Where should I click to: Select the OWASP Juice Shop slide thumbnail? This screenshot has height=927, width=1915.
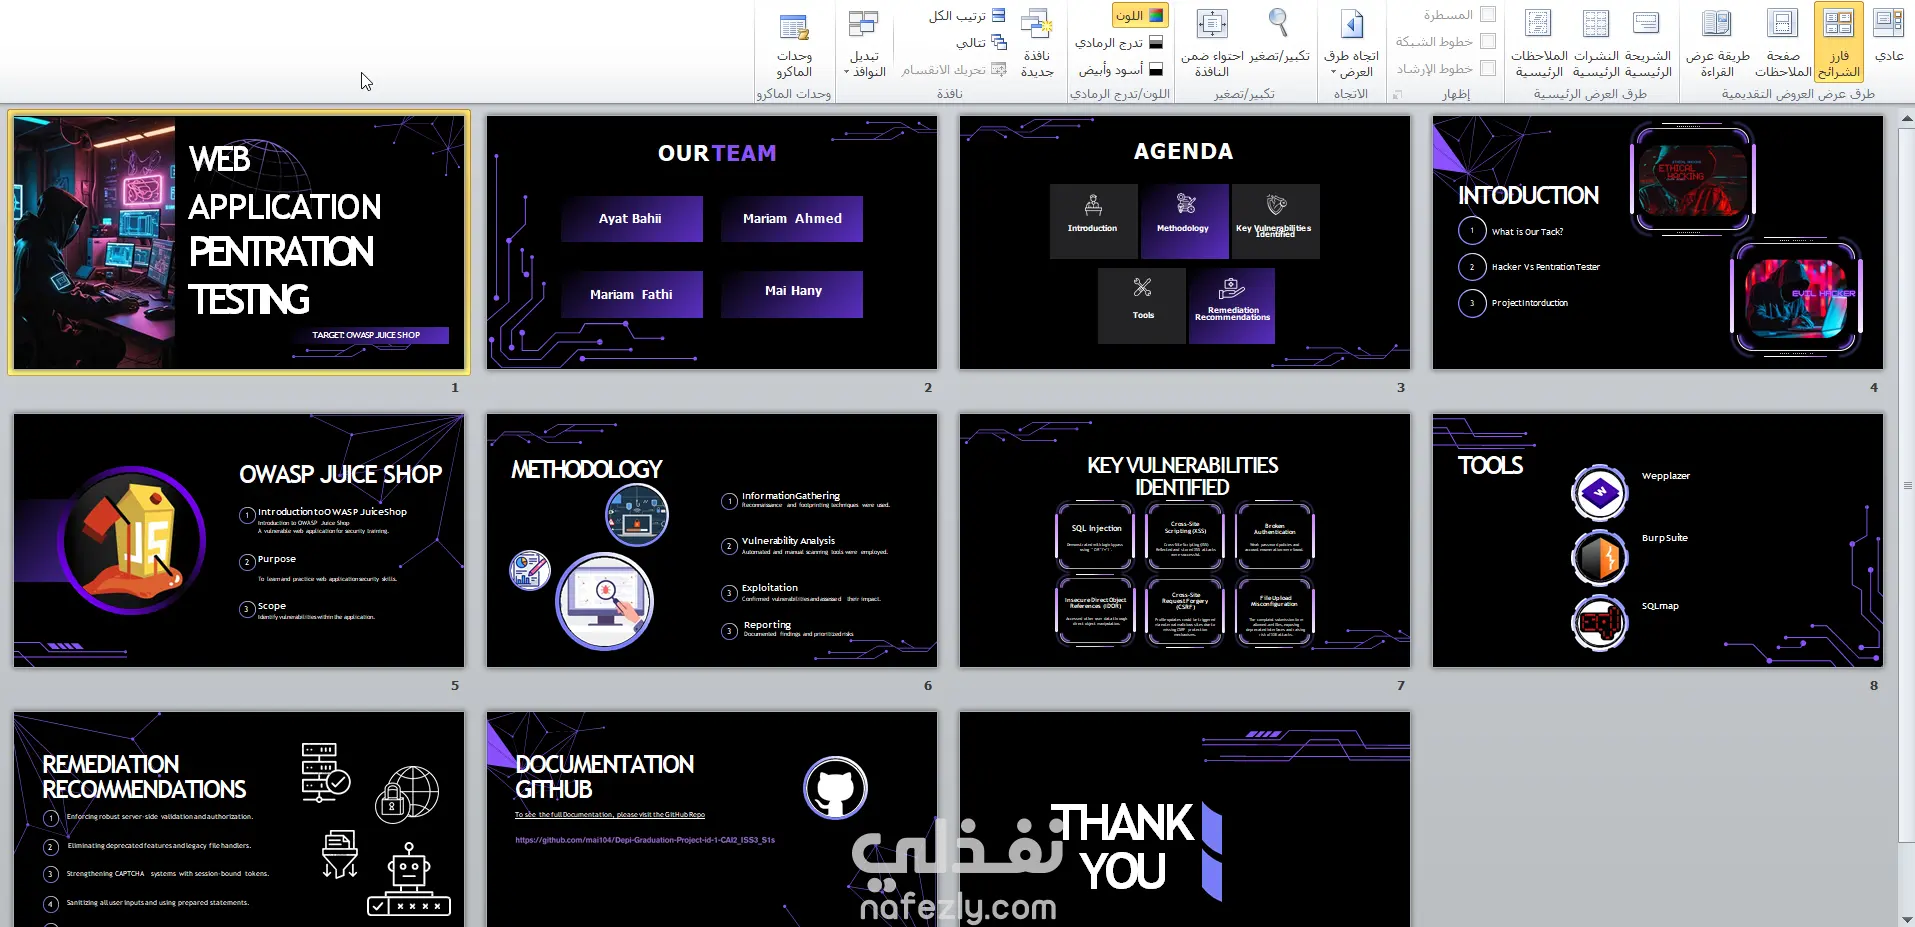tap(239, 540)
